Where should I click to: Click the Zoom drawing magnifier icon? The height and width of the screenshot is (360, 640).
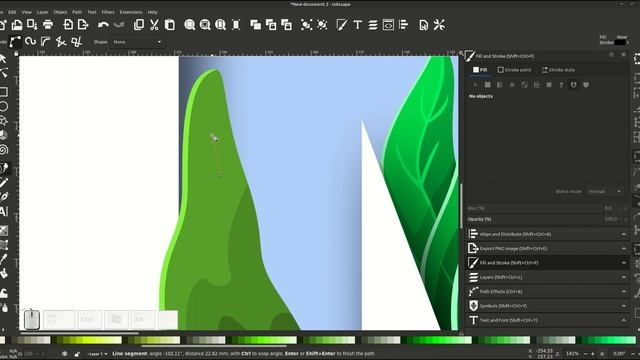coord(205,24)
